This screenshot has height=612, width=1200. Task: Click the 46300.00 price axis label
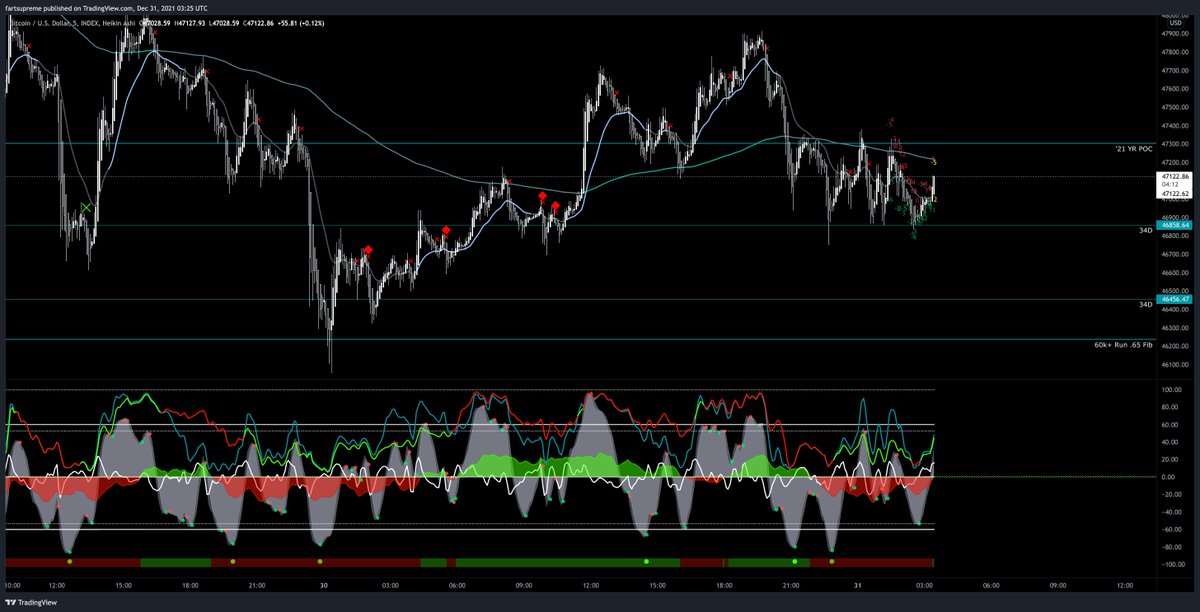[x=1175, y=328]
